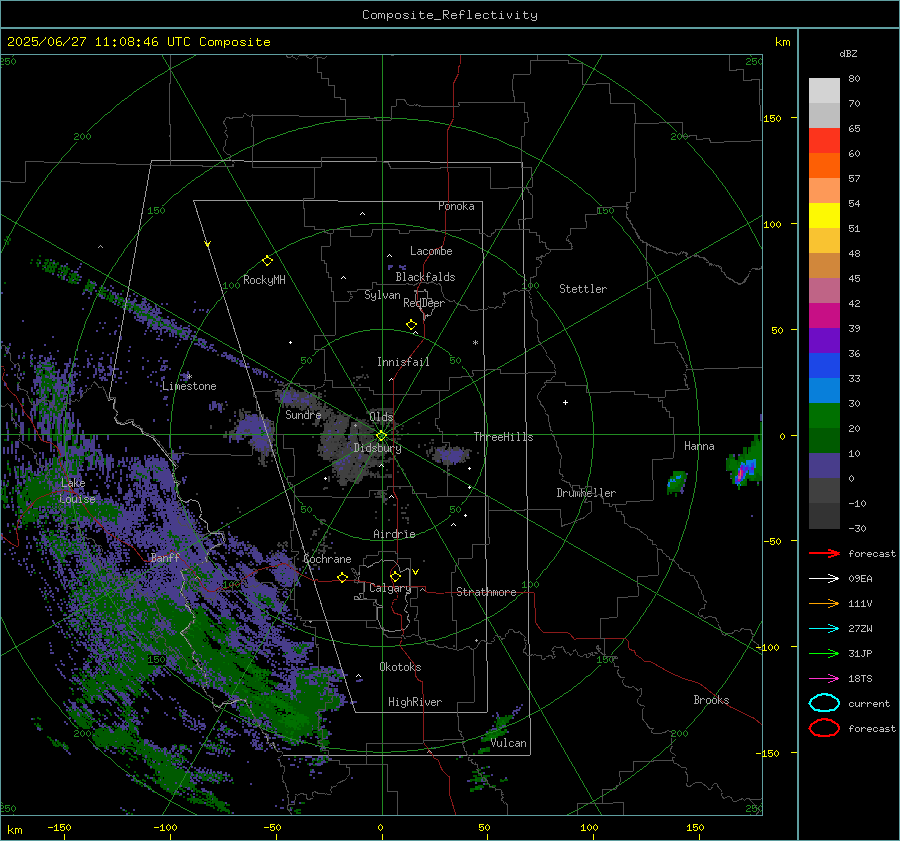900x841 pixels.
Task: Click the pink 45-42 dBZ swatch
Action: tap(824, 290)
